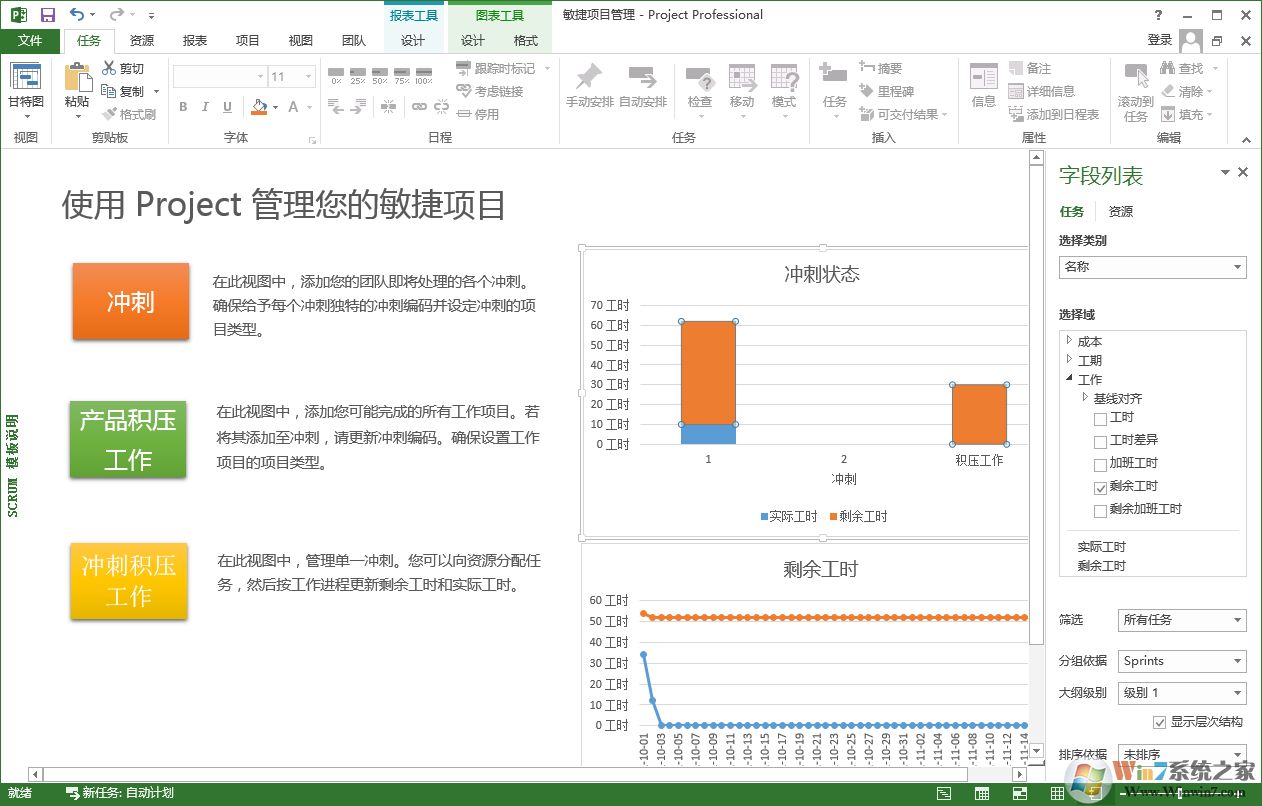Enable the 工时 field checkbox
This screenshot has width=1262, height=806.
tap(1101, 418)
